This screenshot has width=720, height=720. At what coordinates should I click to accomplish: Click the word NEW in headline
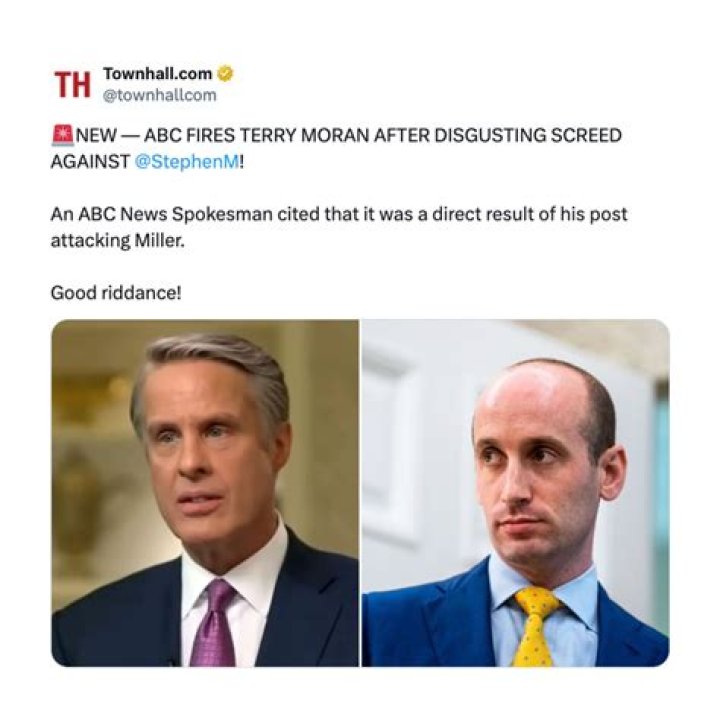click(96, 135)
